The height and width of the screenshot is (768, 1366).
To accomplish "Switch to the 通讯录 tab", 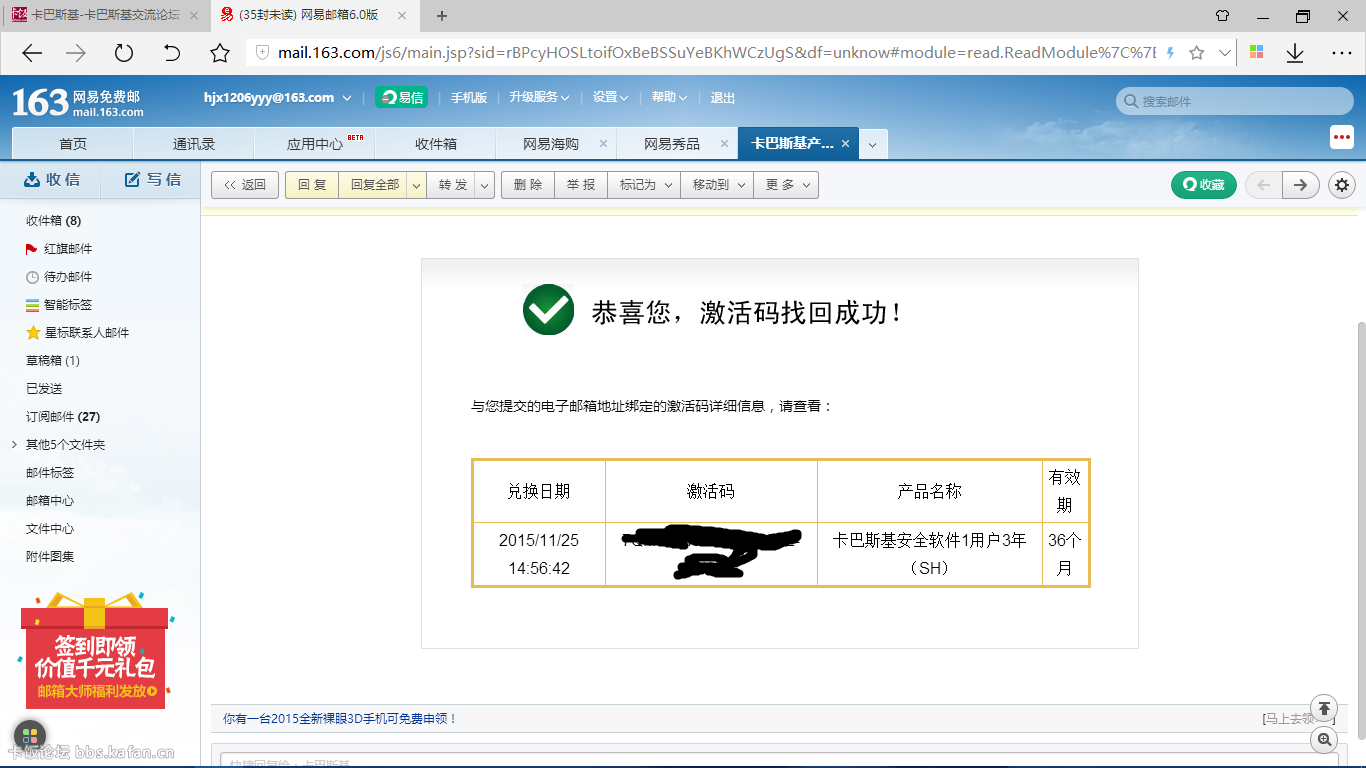I will pyautogui.click(x=193, y=144).
